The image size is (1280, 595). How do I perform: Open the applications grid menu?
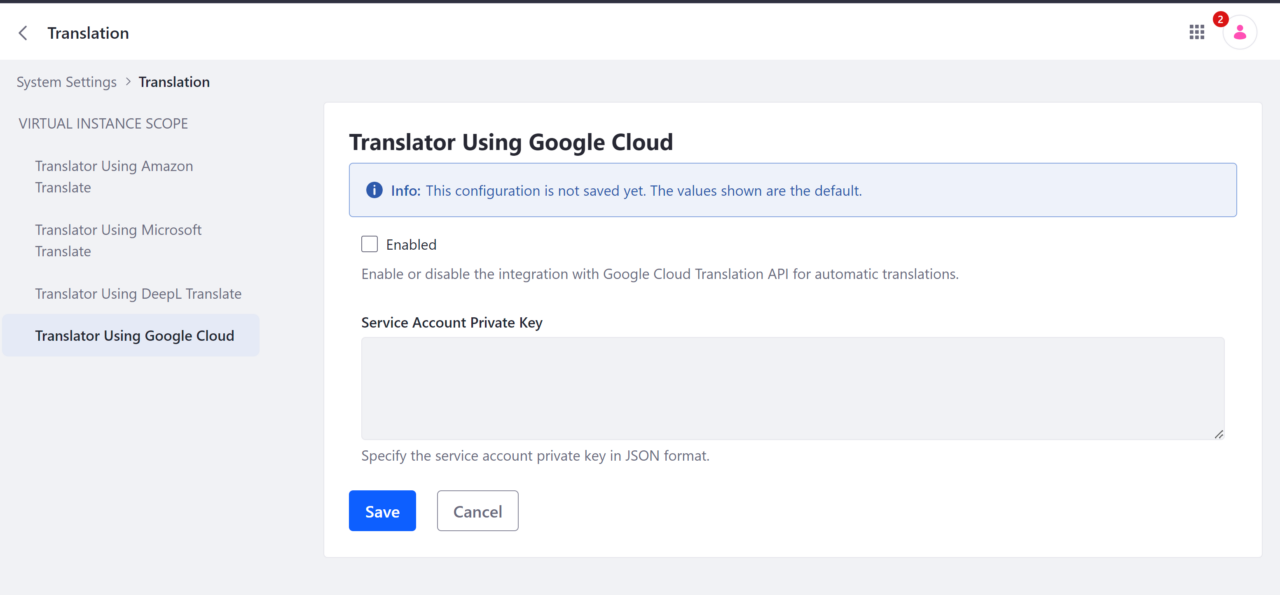pyautogui.click(x=1196, y=32)
